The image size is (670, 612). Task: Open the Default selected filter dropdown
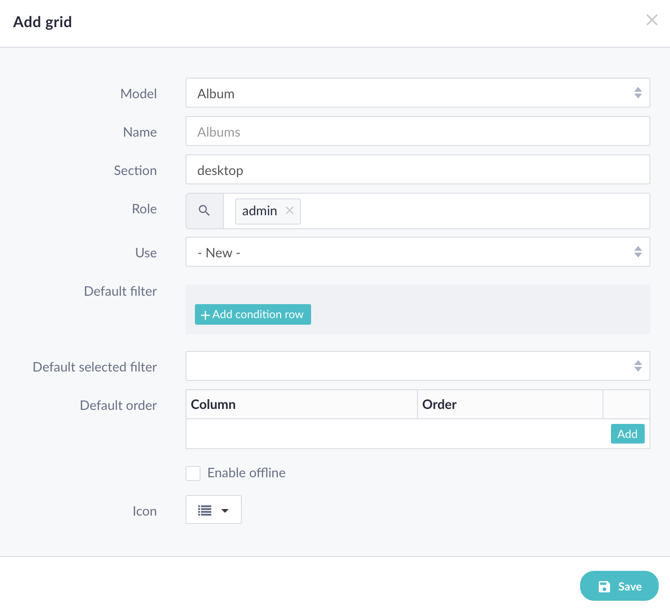click(x=417, y=366)
